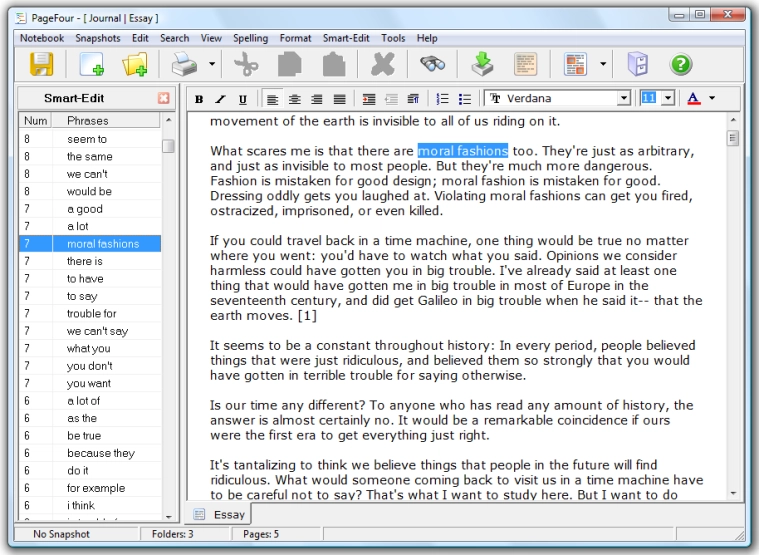Toggle bold formatting

click(x=198, y=99)
